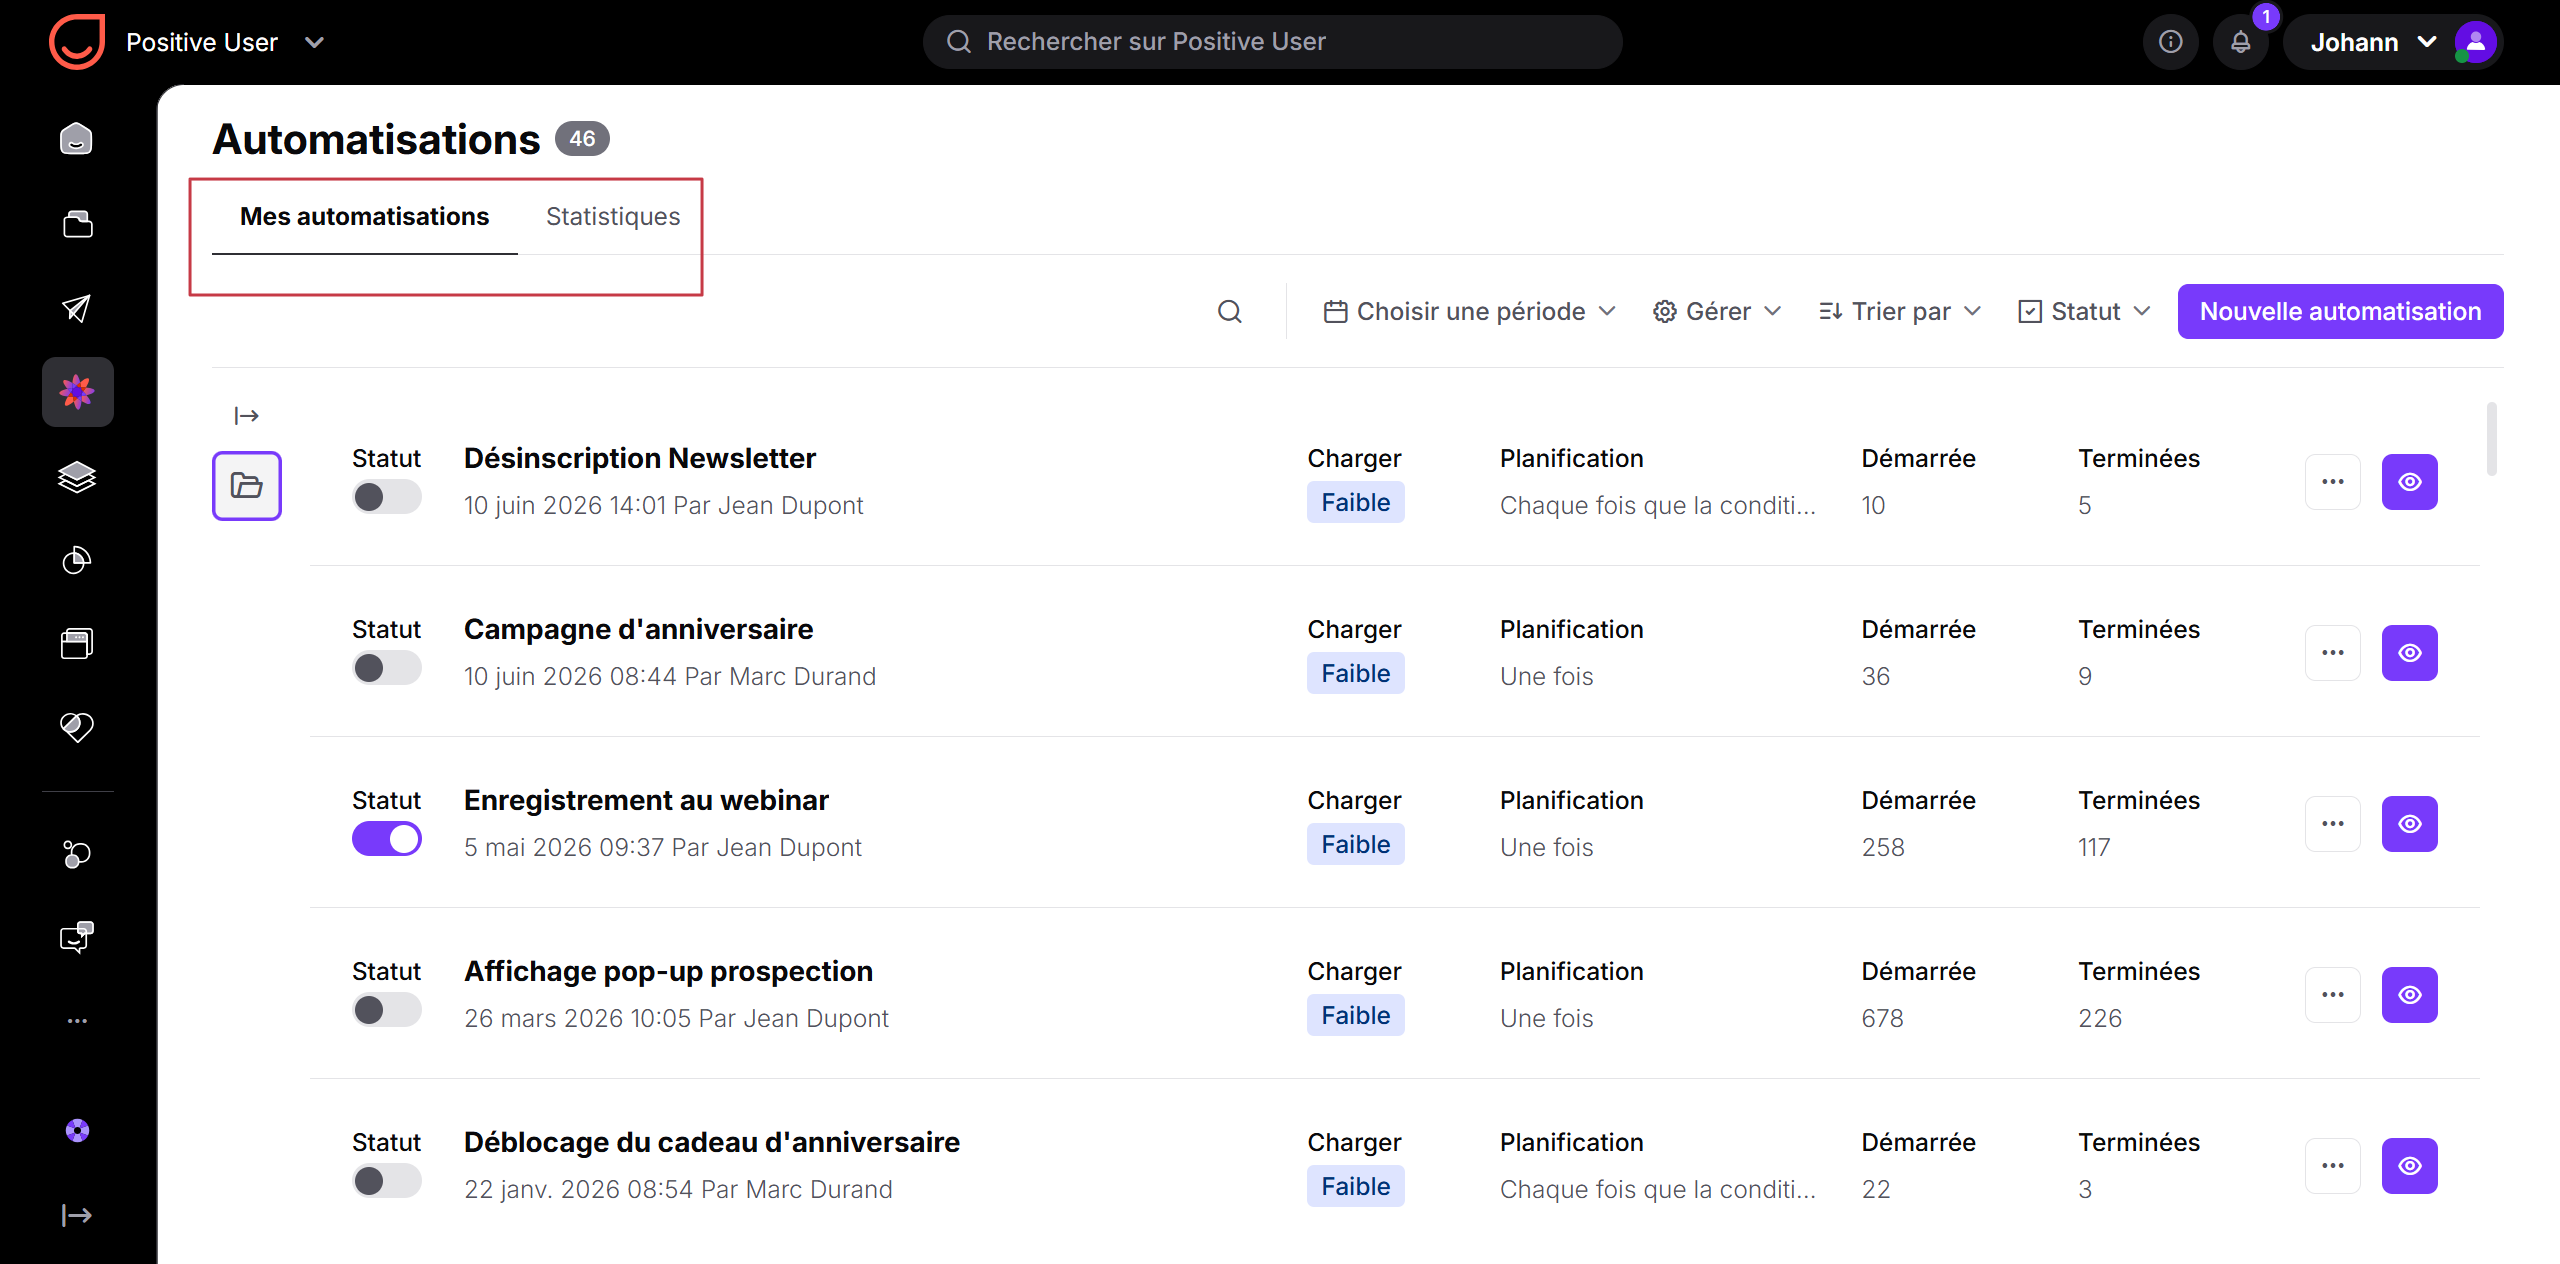Click the "5 mai 2026 09:37 Par Jean Dupont" text
Screen dimensions: 2560x1264
(x=663, y=848)
